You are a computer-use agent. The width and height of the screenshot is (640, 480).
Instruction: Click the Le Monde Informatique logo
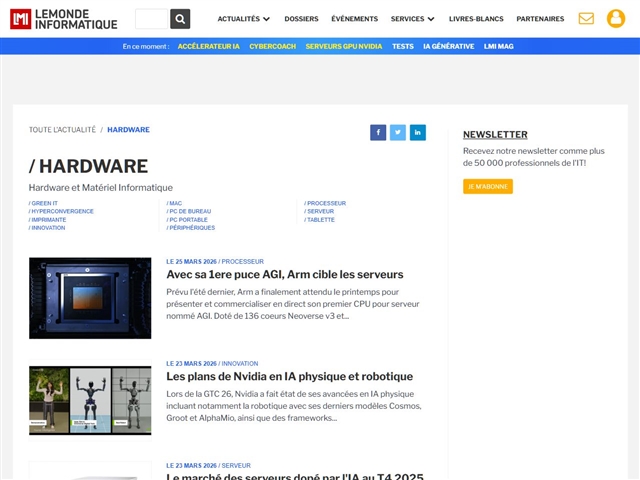tap(64, 19)
